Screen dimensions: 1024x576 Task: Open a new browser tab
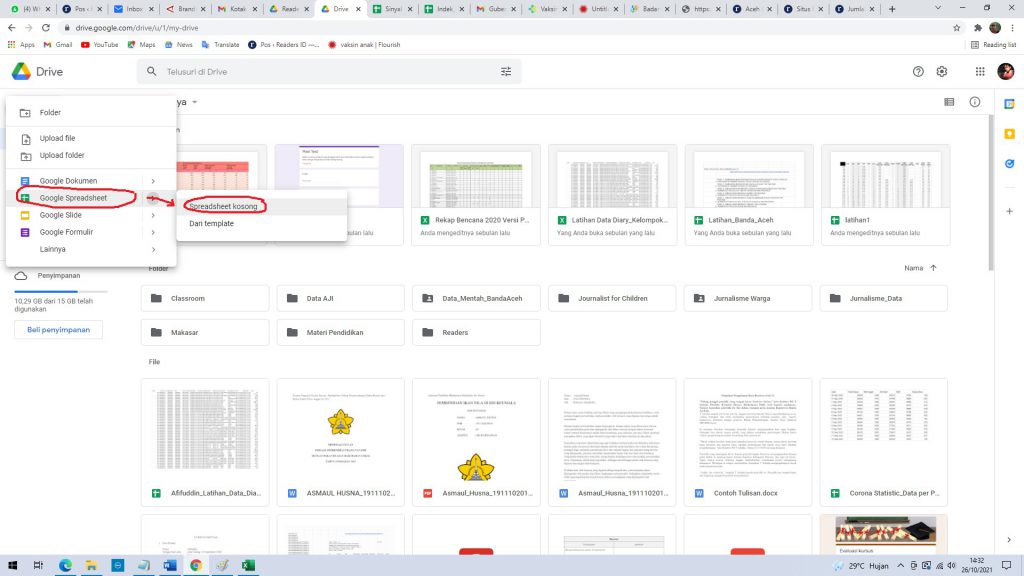(x=892, y=8)
